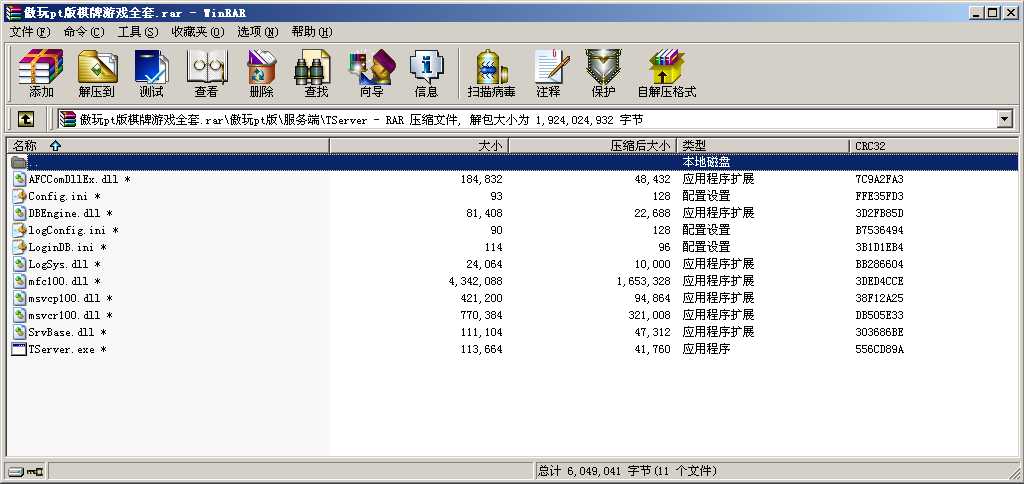Viewport: 1024px width, 484px height.
Task: Click the 信息 (Info) toolbar icon
Action: point(426,73)
